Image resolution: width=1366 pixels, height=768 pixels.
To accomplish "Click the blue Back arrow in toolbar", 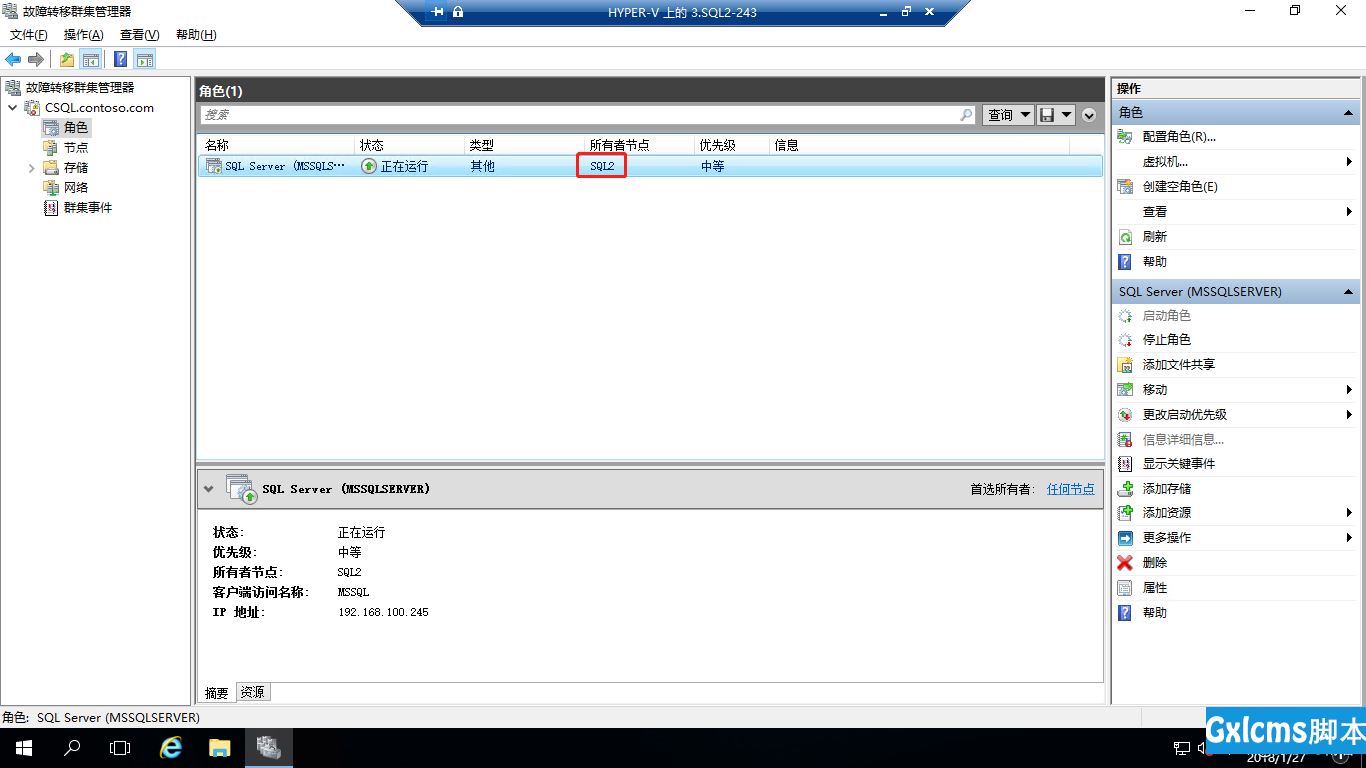I will coord(13,59).
